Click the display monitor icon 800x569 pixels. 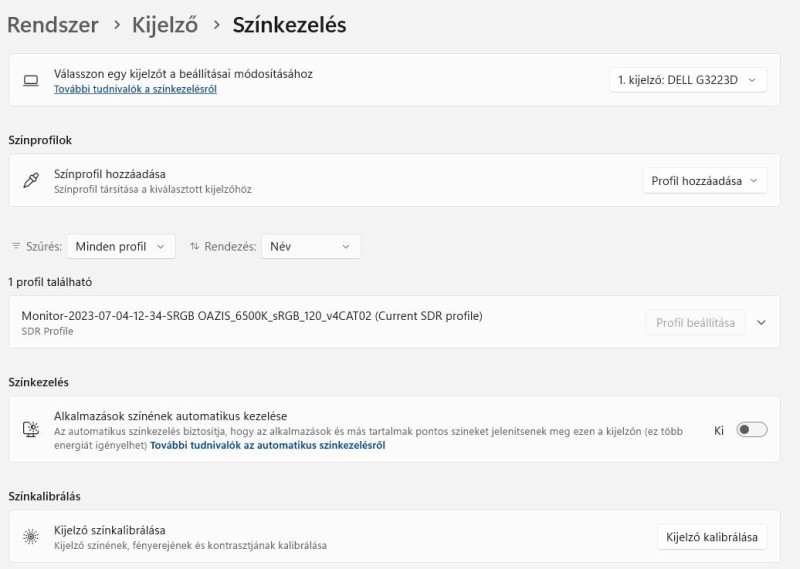[31, 80]
